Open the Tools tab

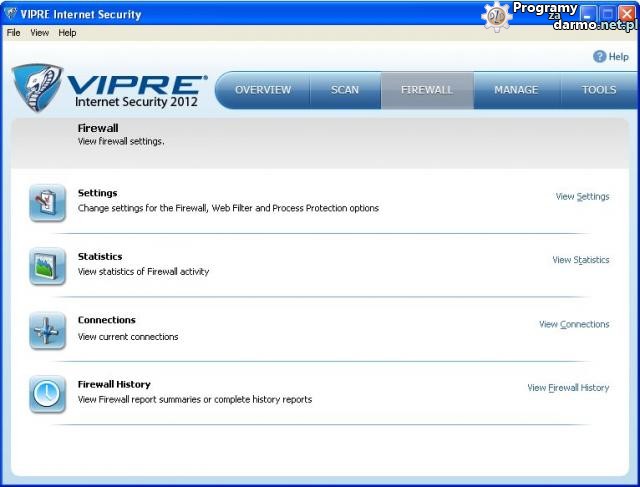pyautogui.click(x=599, y=90)
